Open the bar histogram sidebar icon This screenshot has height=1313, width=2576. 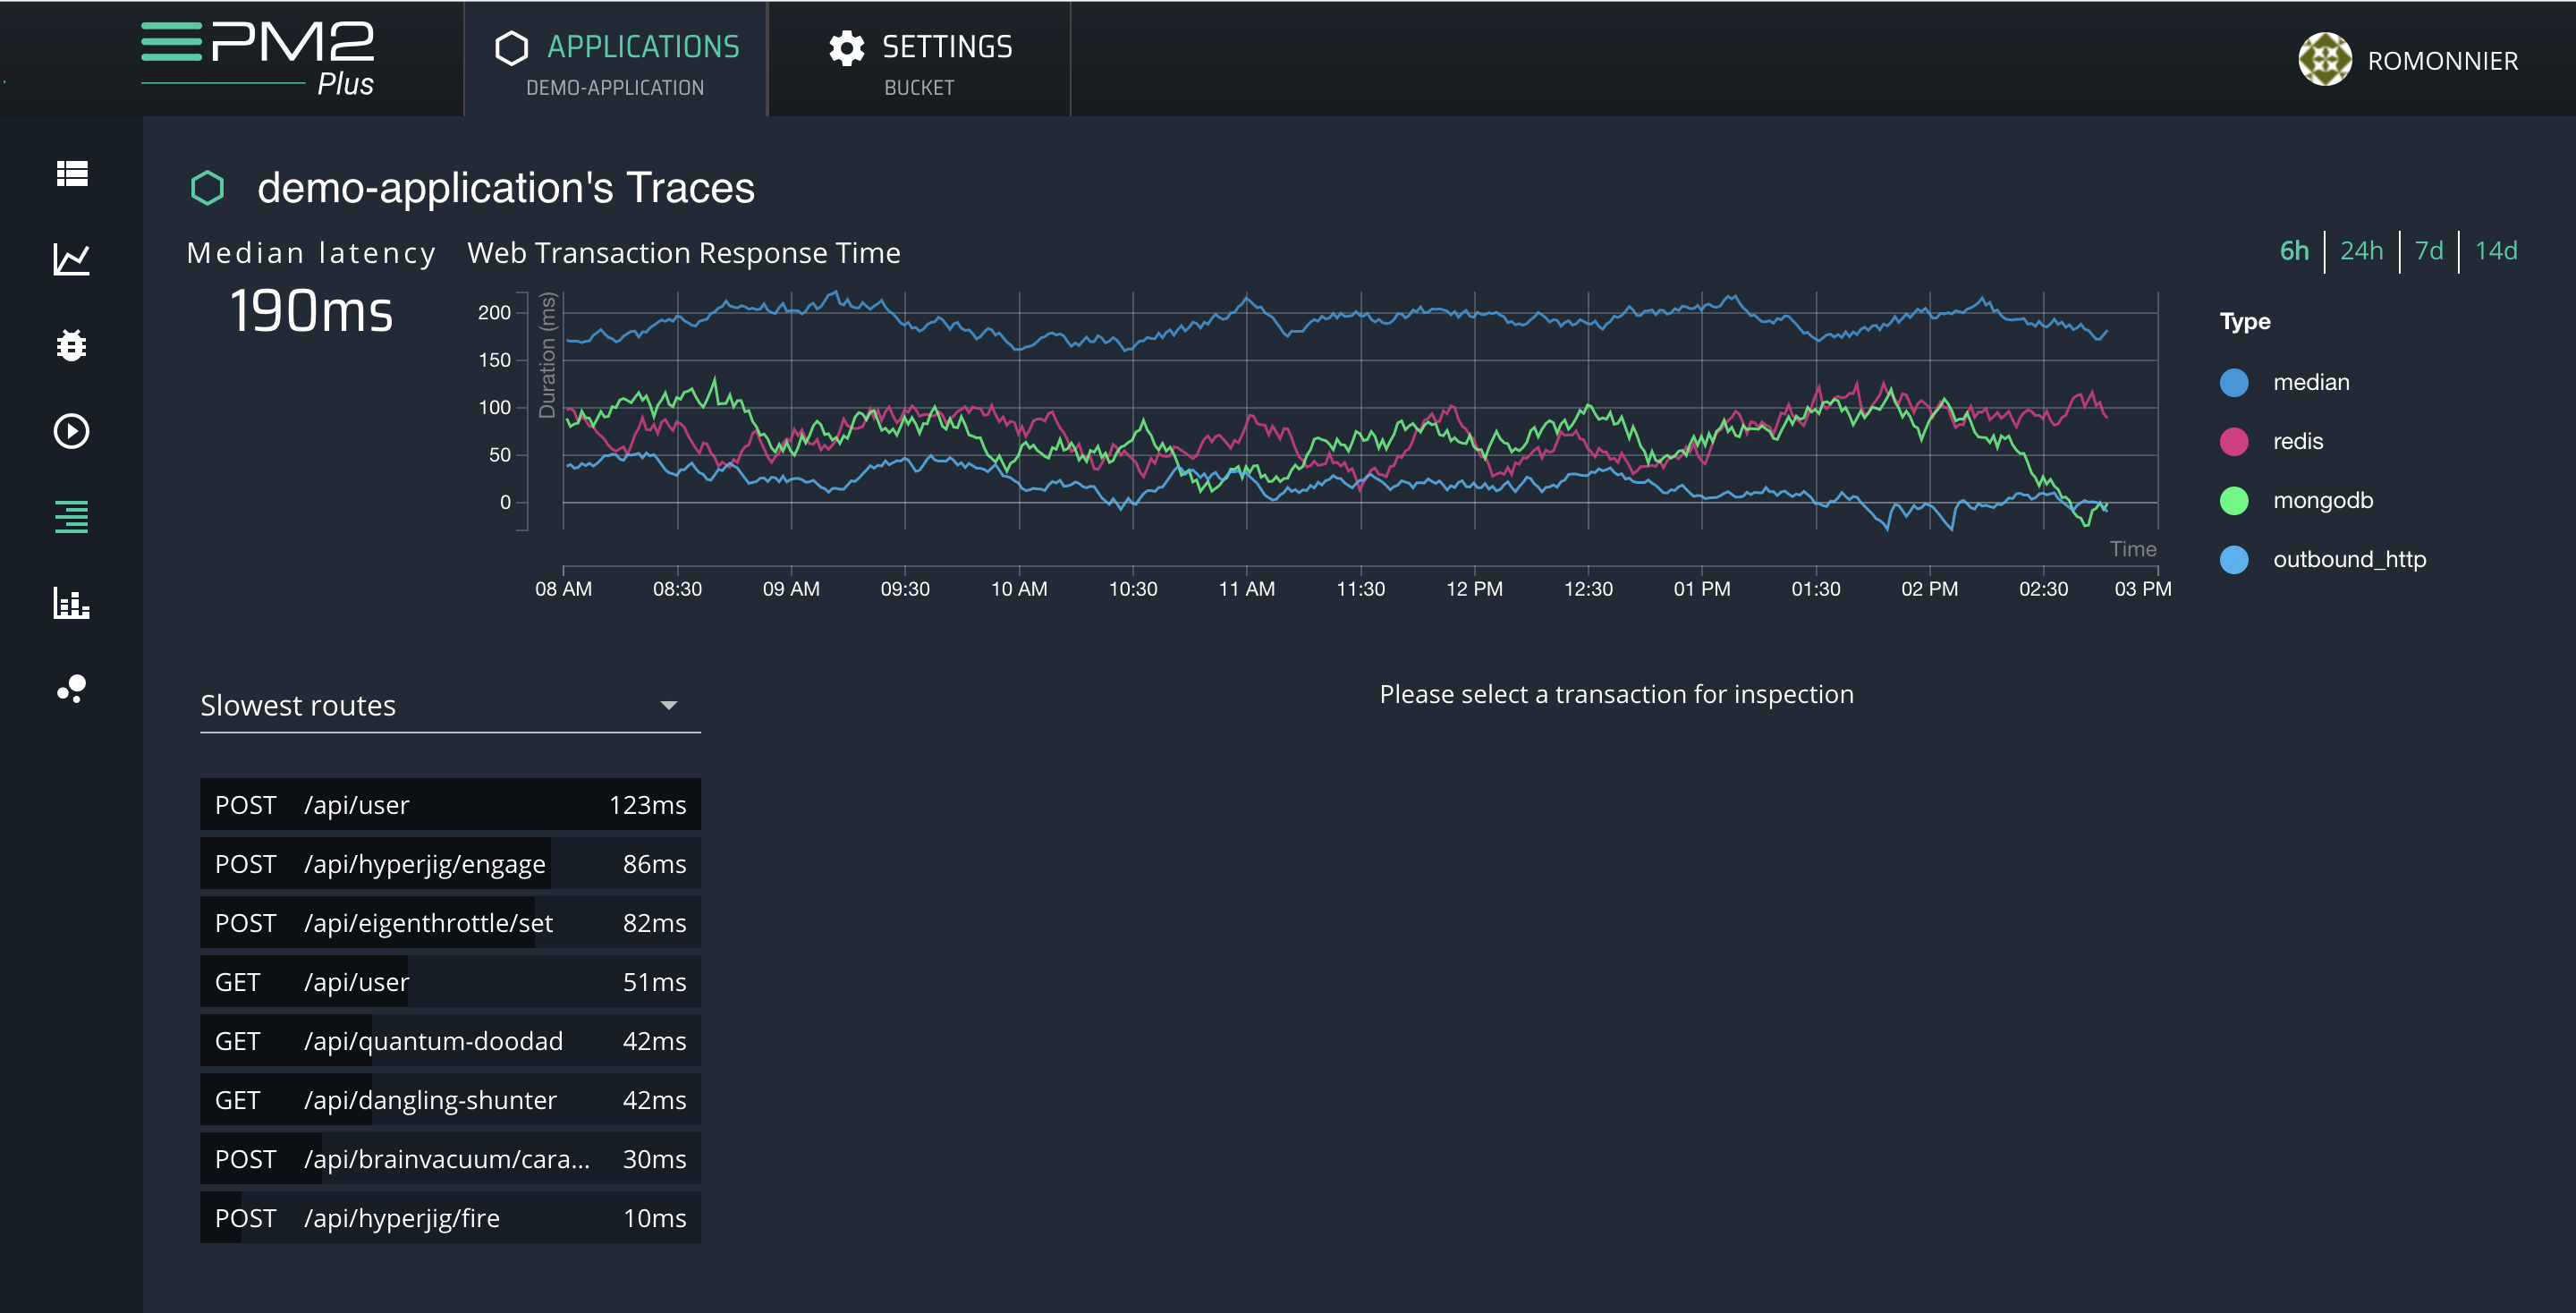72,603
